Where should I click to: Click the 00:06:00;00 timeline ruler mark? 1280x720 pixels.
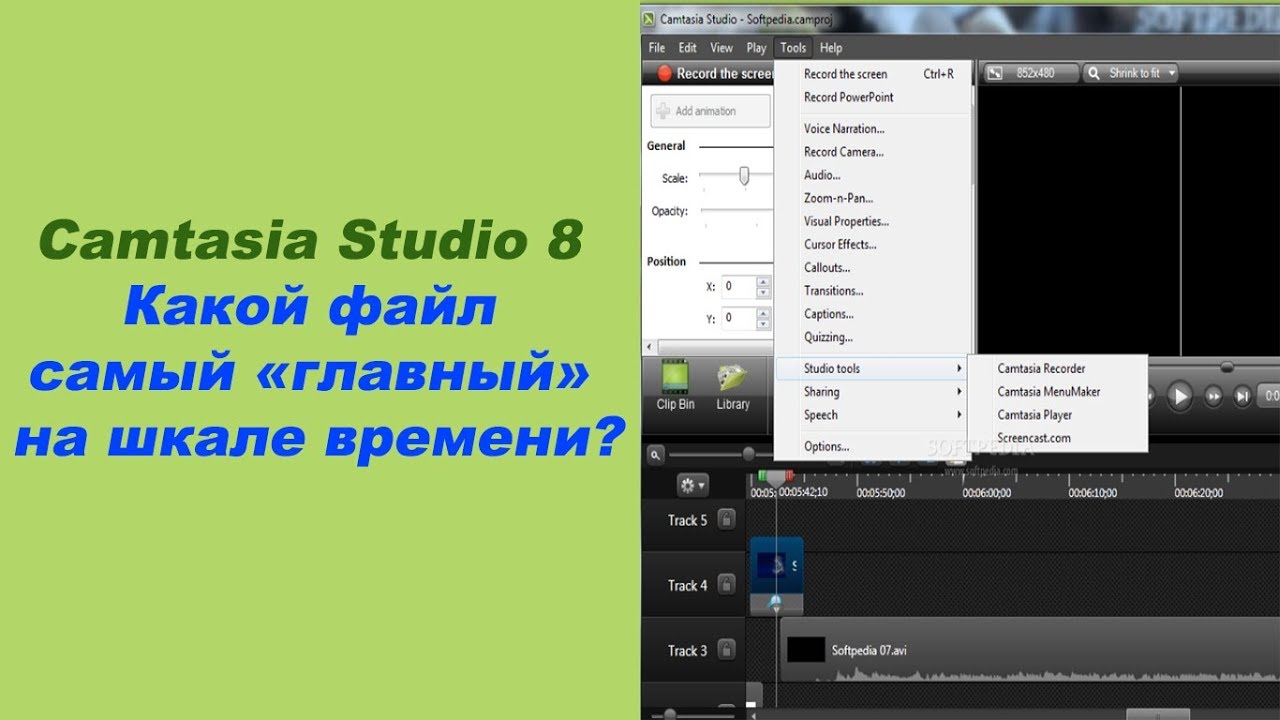coord(986,492)
